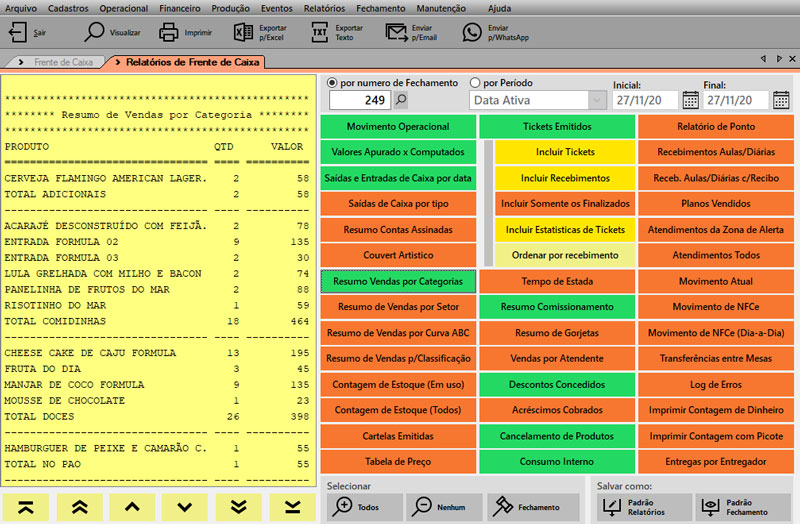The height and width of the screenshot is (524, 800).
Task: Open Resumo de Gorjetas report
Action: [x=557, y=333]
